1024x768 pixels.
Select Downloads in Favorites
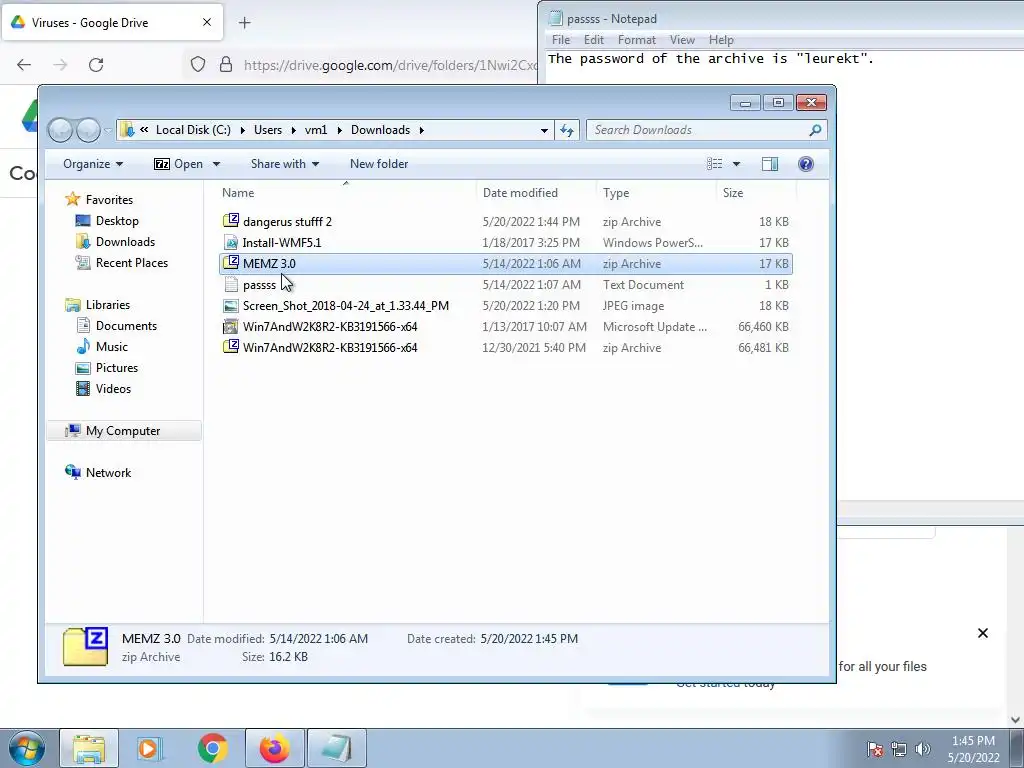pyautogui.click(x=125, y=242)
